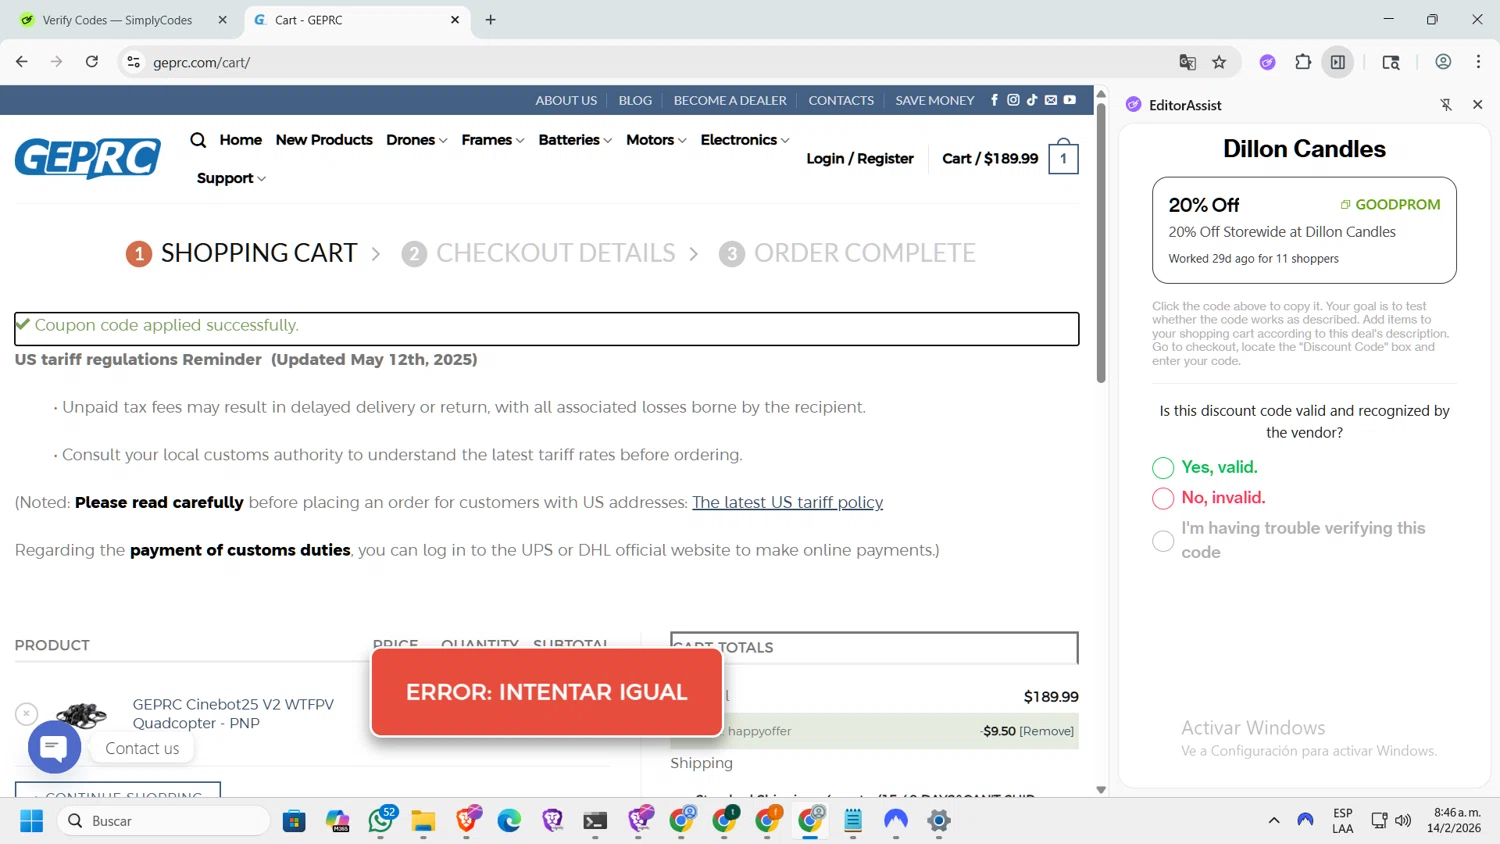1500x844 pixels.
Task: Copy the GOODPROM coupon code
Action: (x=1390, y=204)
